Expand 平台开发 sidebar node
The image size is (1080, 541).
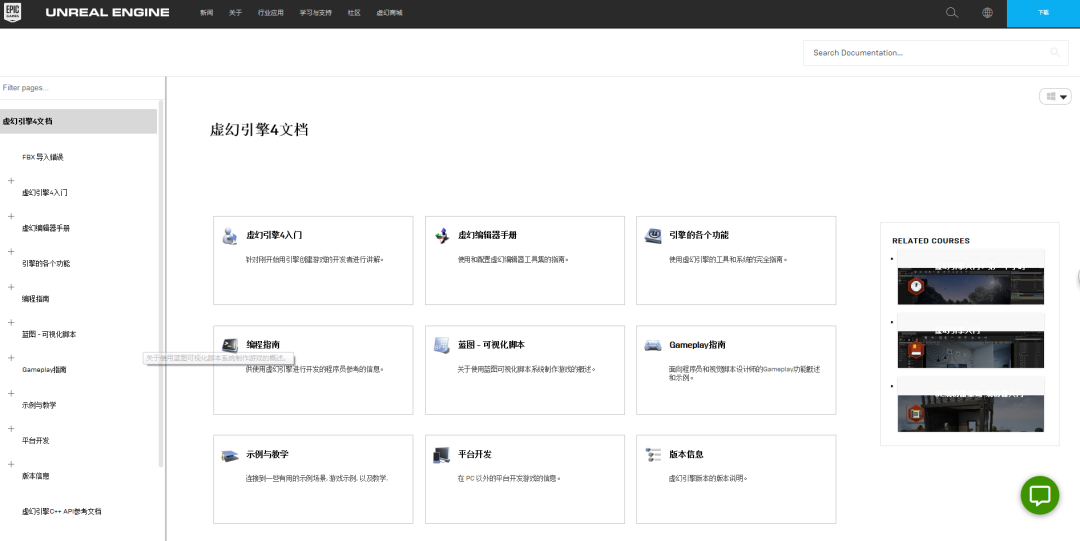click(11, 429)
